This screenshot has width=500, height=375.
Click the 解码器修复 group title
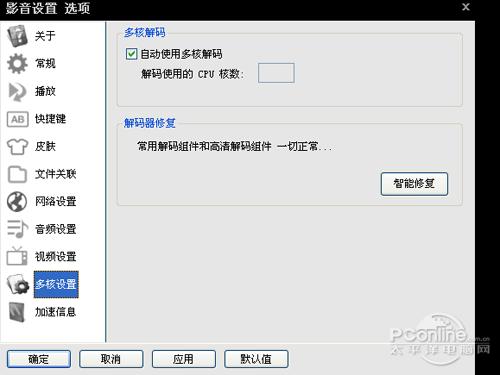point(150,123)
